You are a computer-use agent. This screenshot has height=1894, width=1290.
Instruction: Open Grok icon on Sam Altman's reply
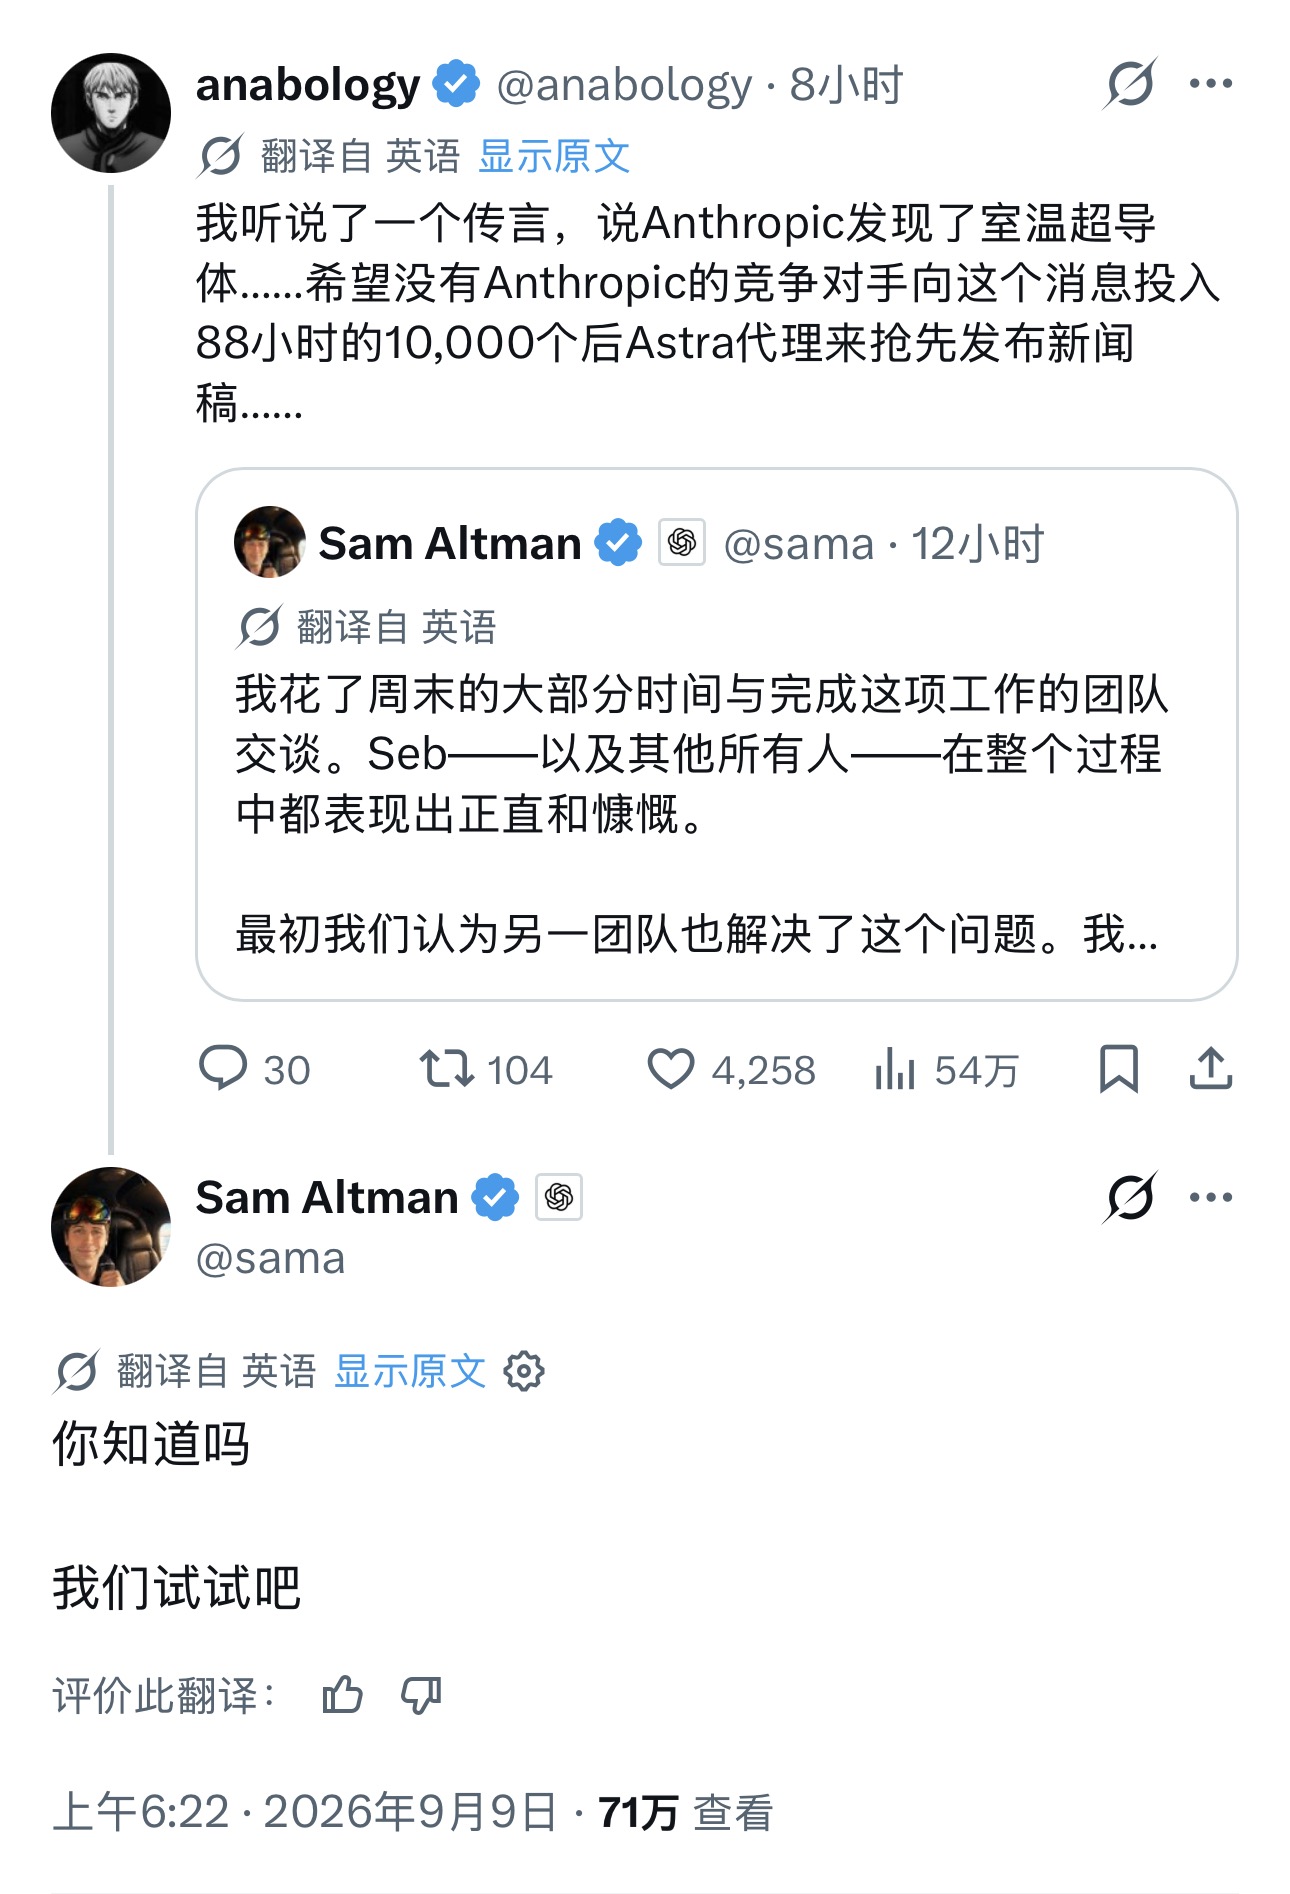tap(1130, 1197)
